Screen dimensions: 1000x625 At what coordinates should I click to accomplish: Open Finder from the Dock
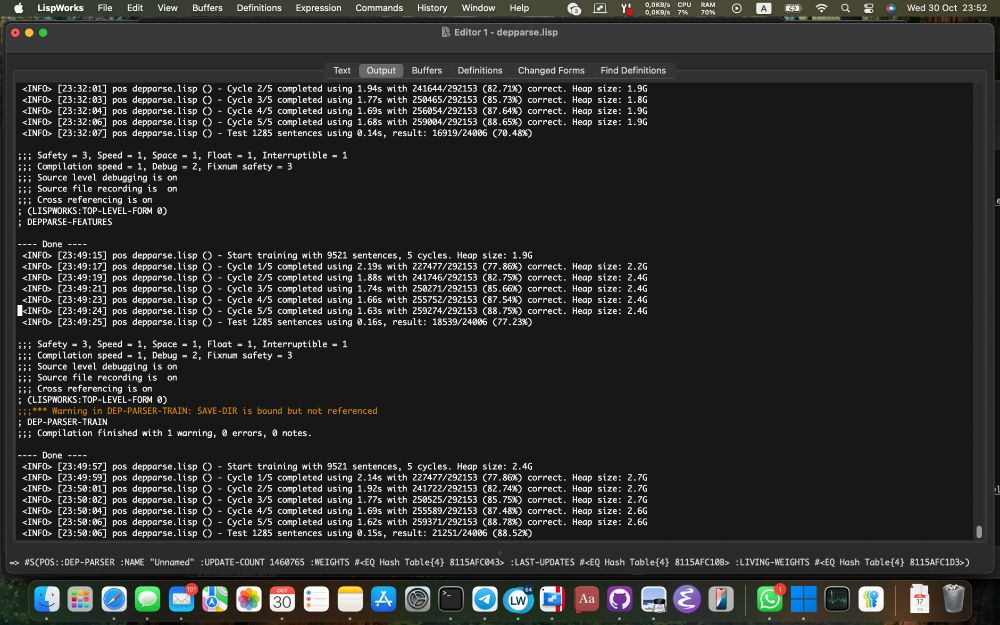(x=47, y=599)
